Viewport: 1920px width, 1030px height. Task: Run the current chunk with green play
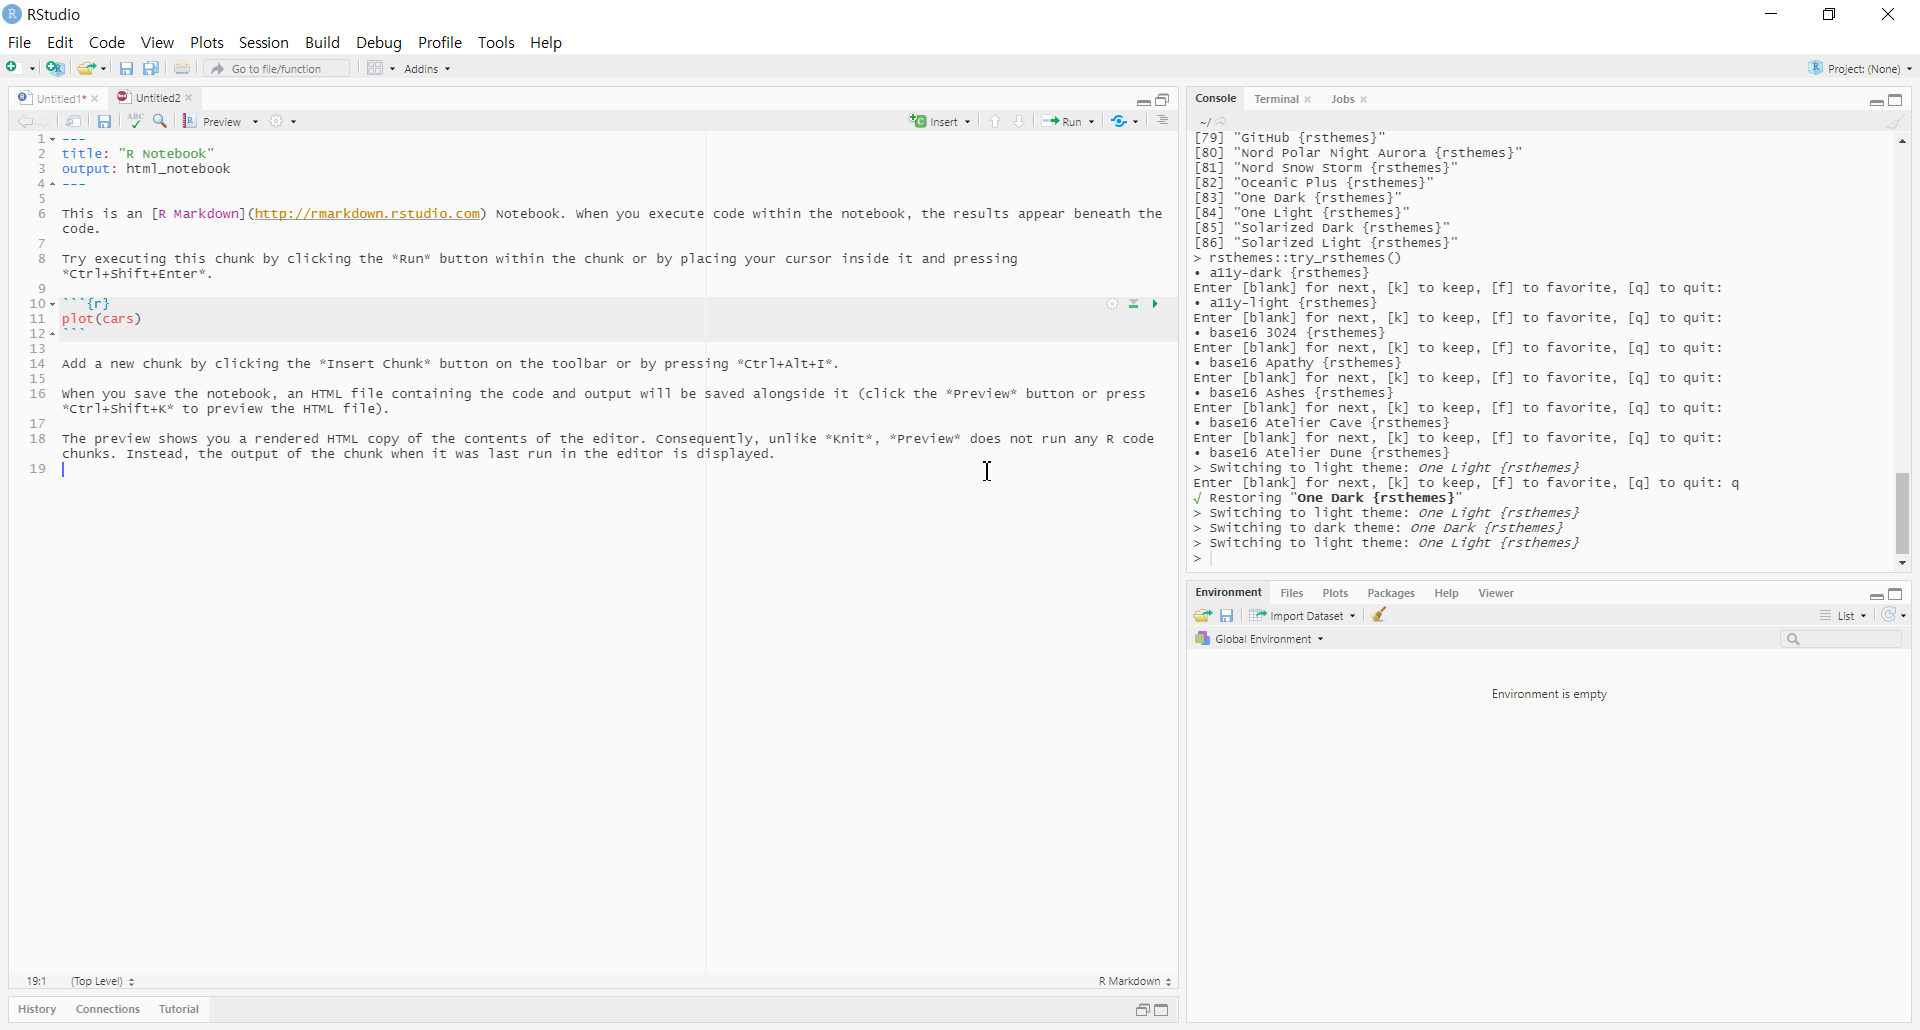click(1155, 304)
